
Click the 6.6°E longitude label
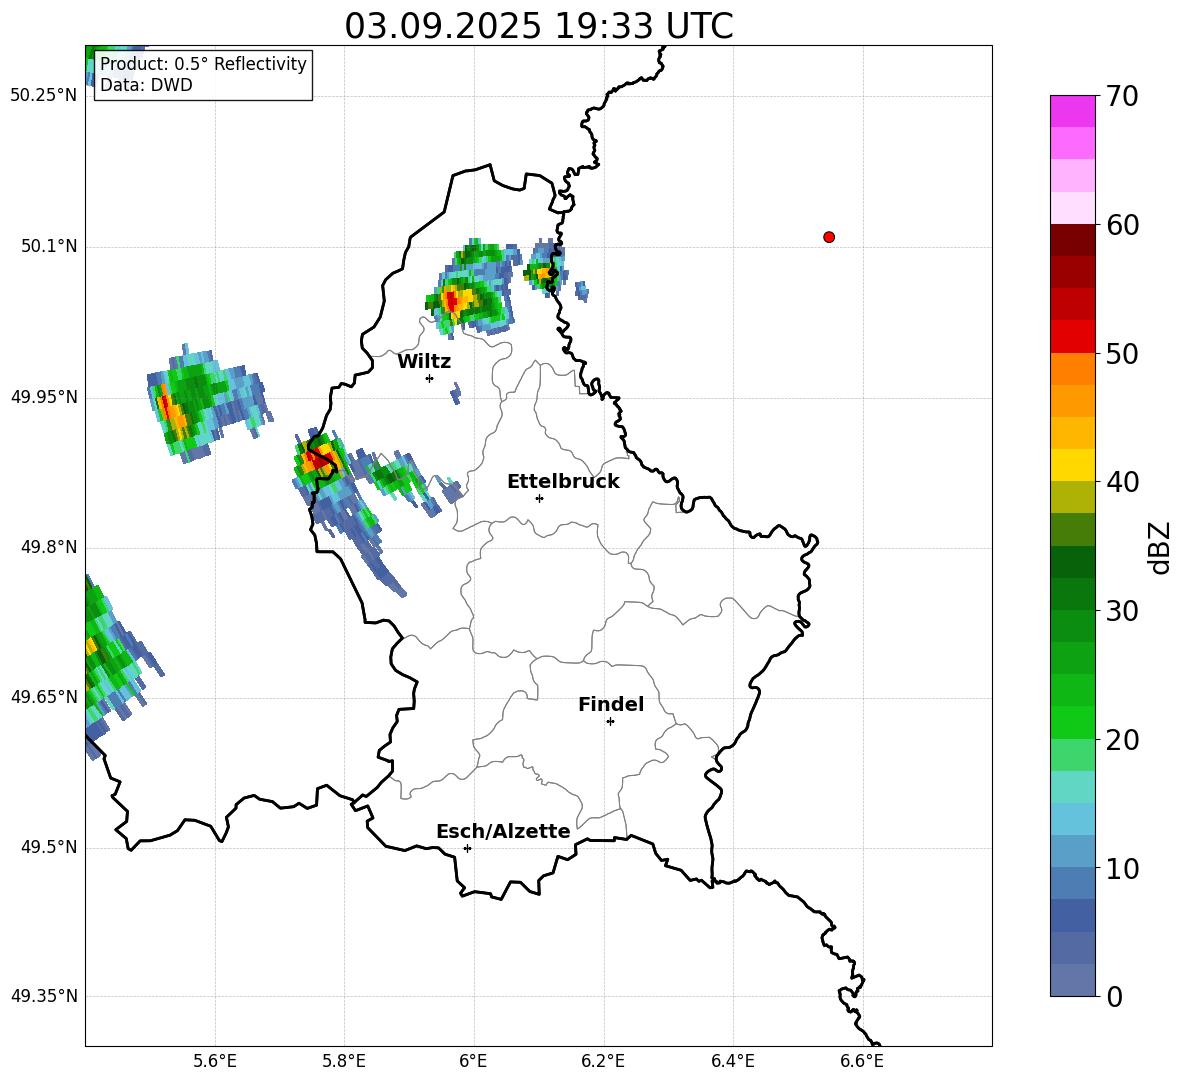tap(862, 1061)
